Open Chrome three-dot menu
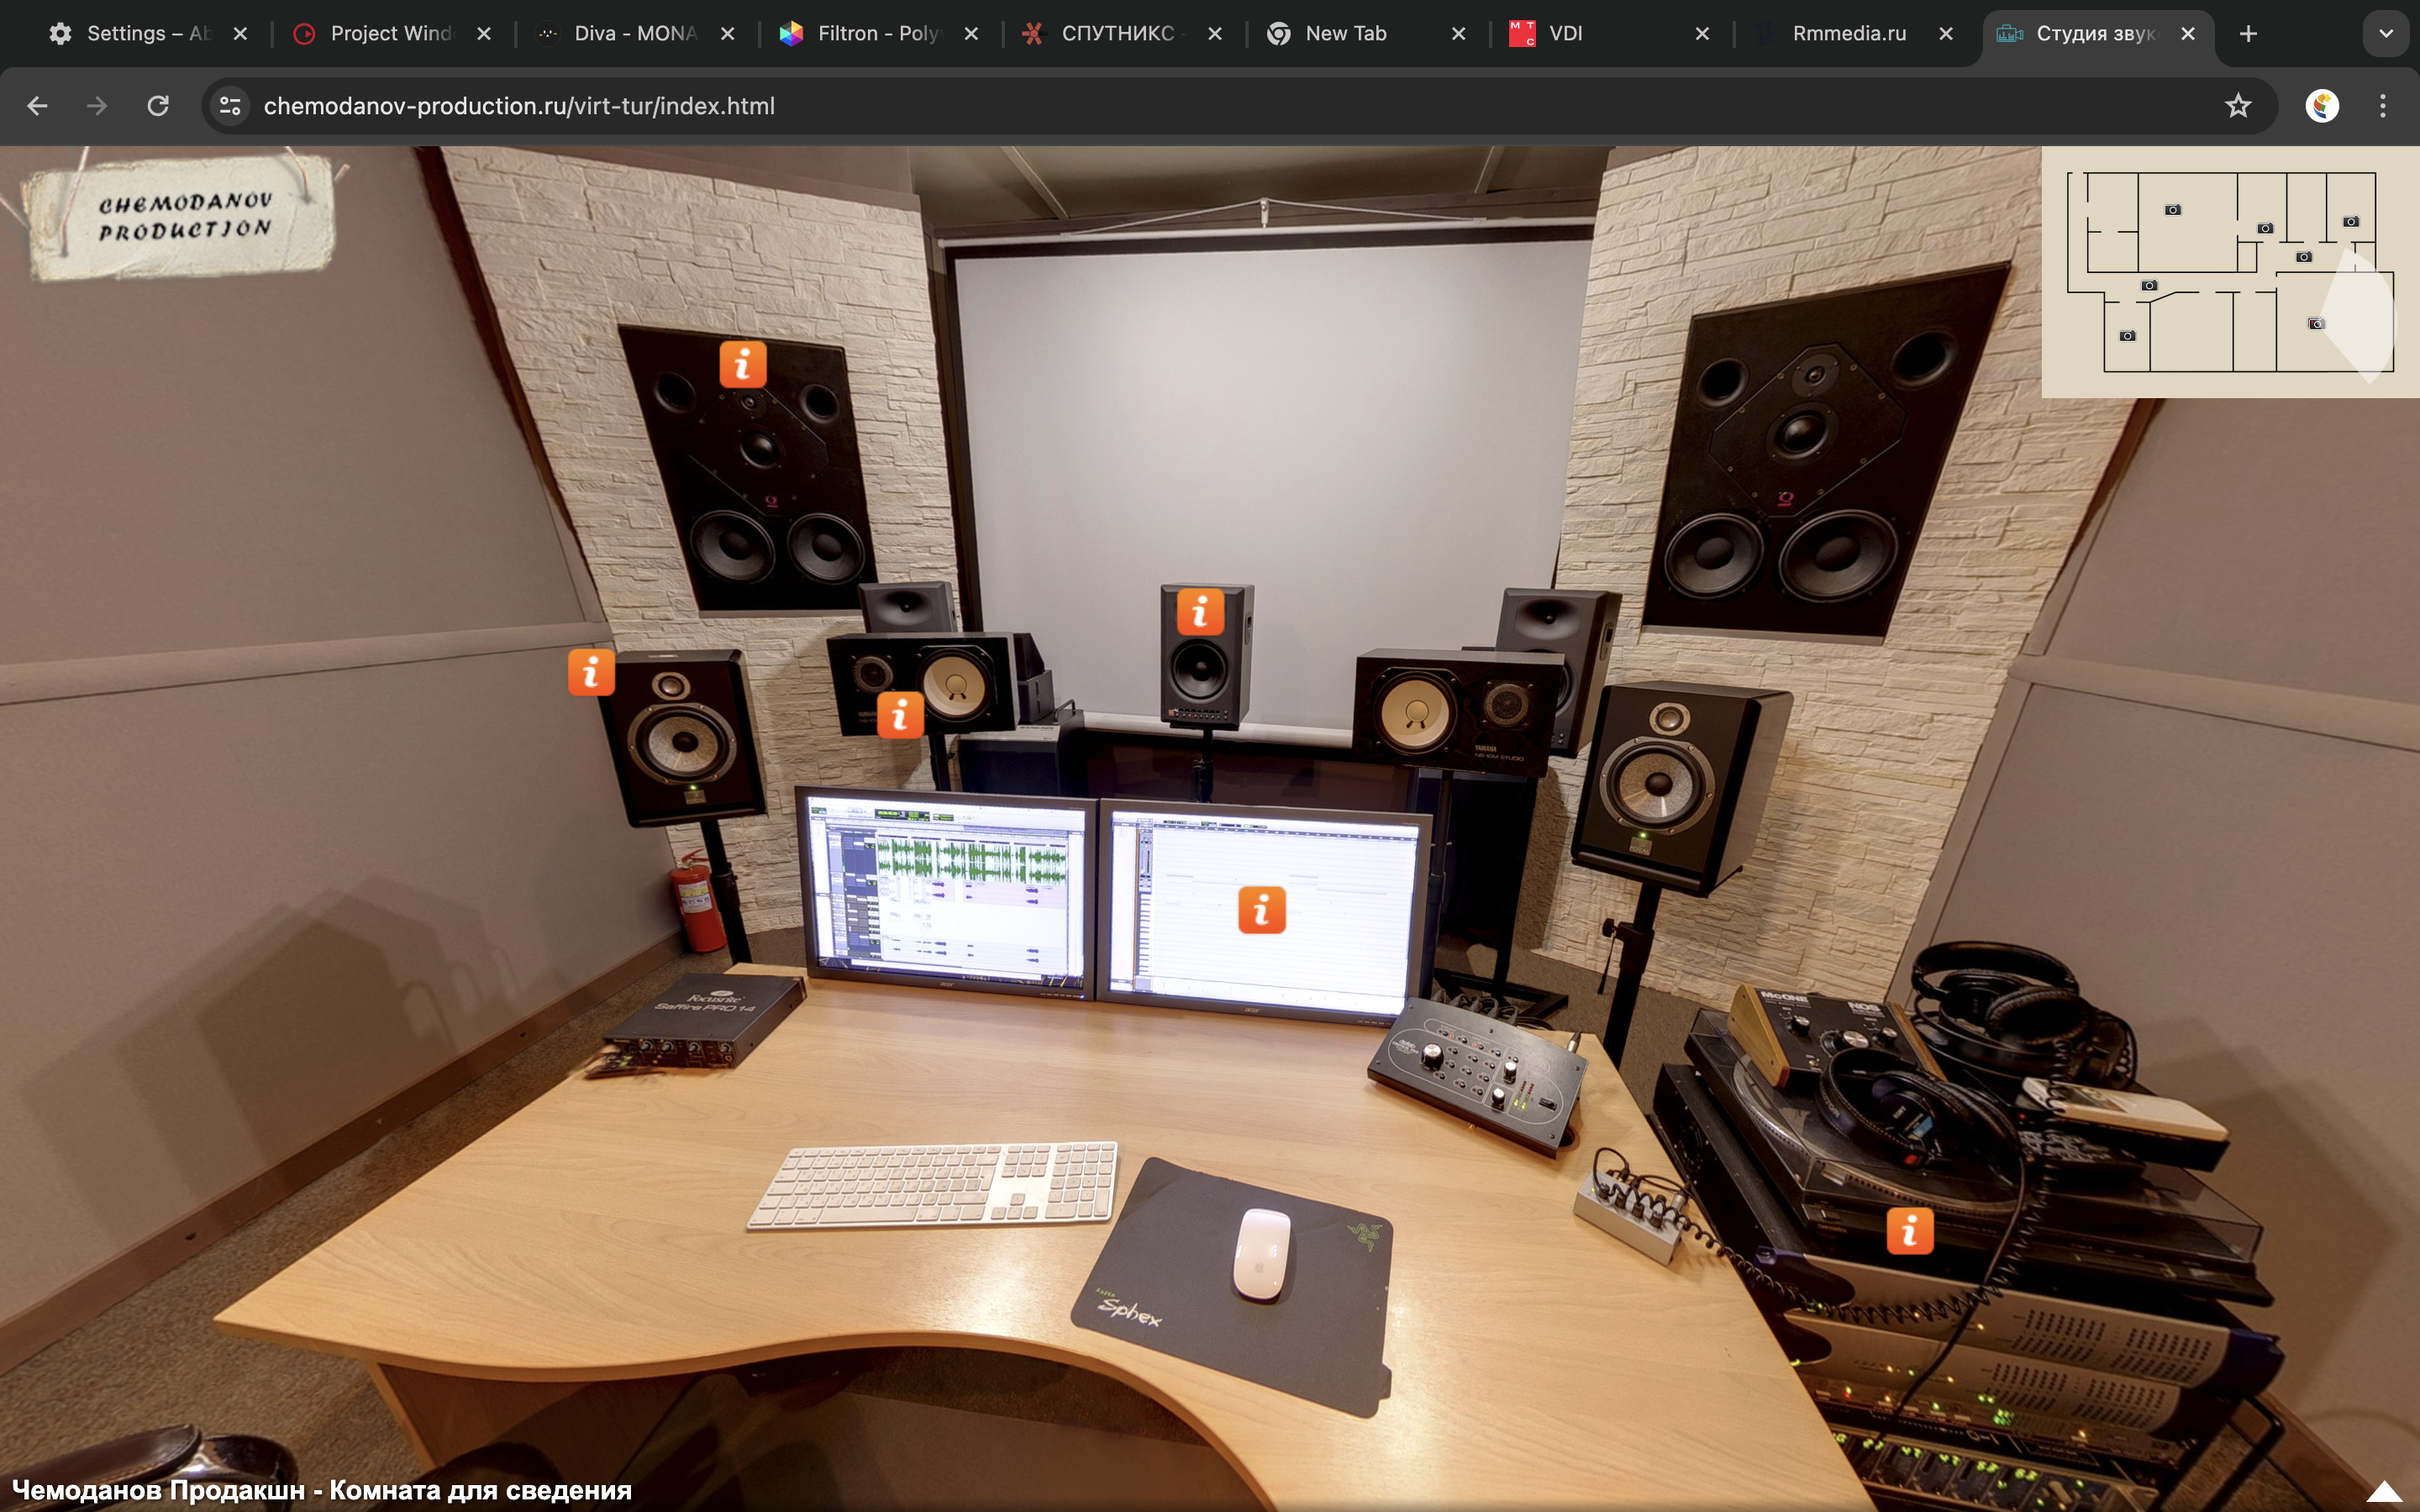This screenshot has height=1512, width=2420. pyautogui.click(x=2383, y=106)
